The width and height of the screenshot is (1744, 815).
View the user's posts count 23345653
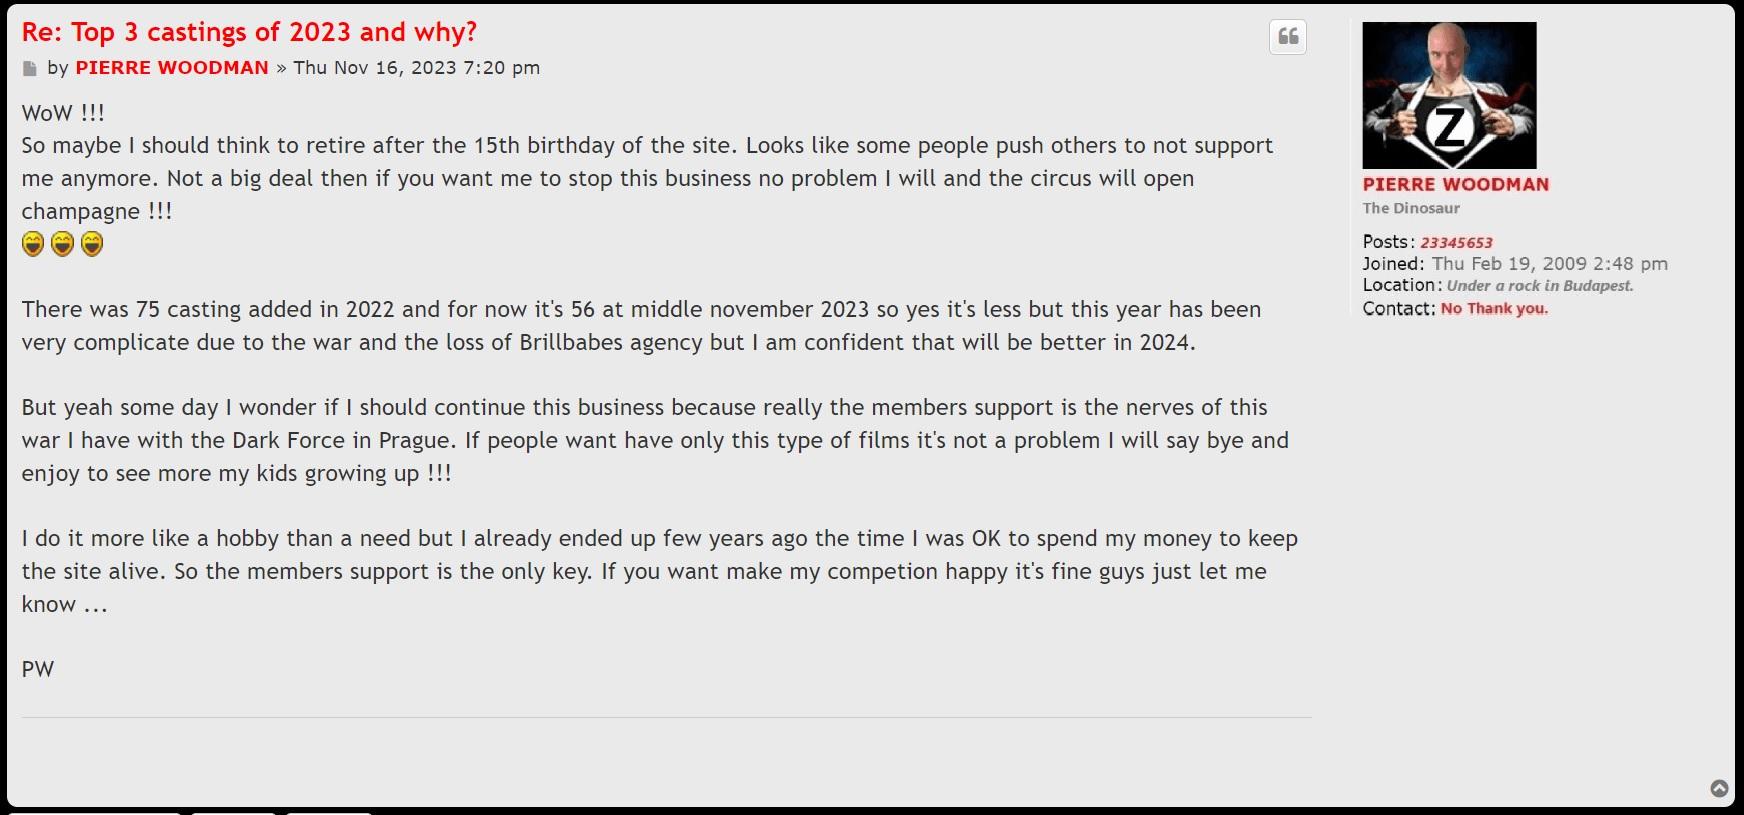click(x=1456, y=243)
